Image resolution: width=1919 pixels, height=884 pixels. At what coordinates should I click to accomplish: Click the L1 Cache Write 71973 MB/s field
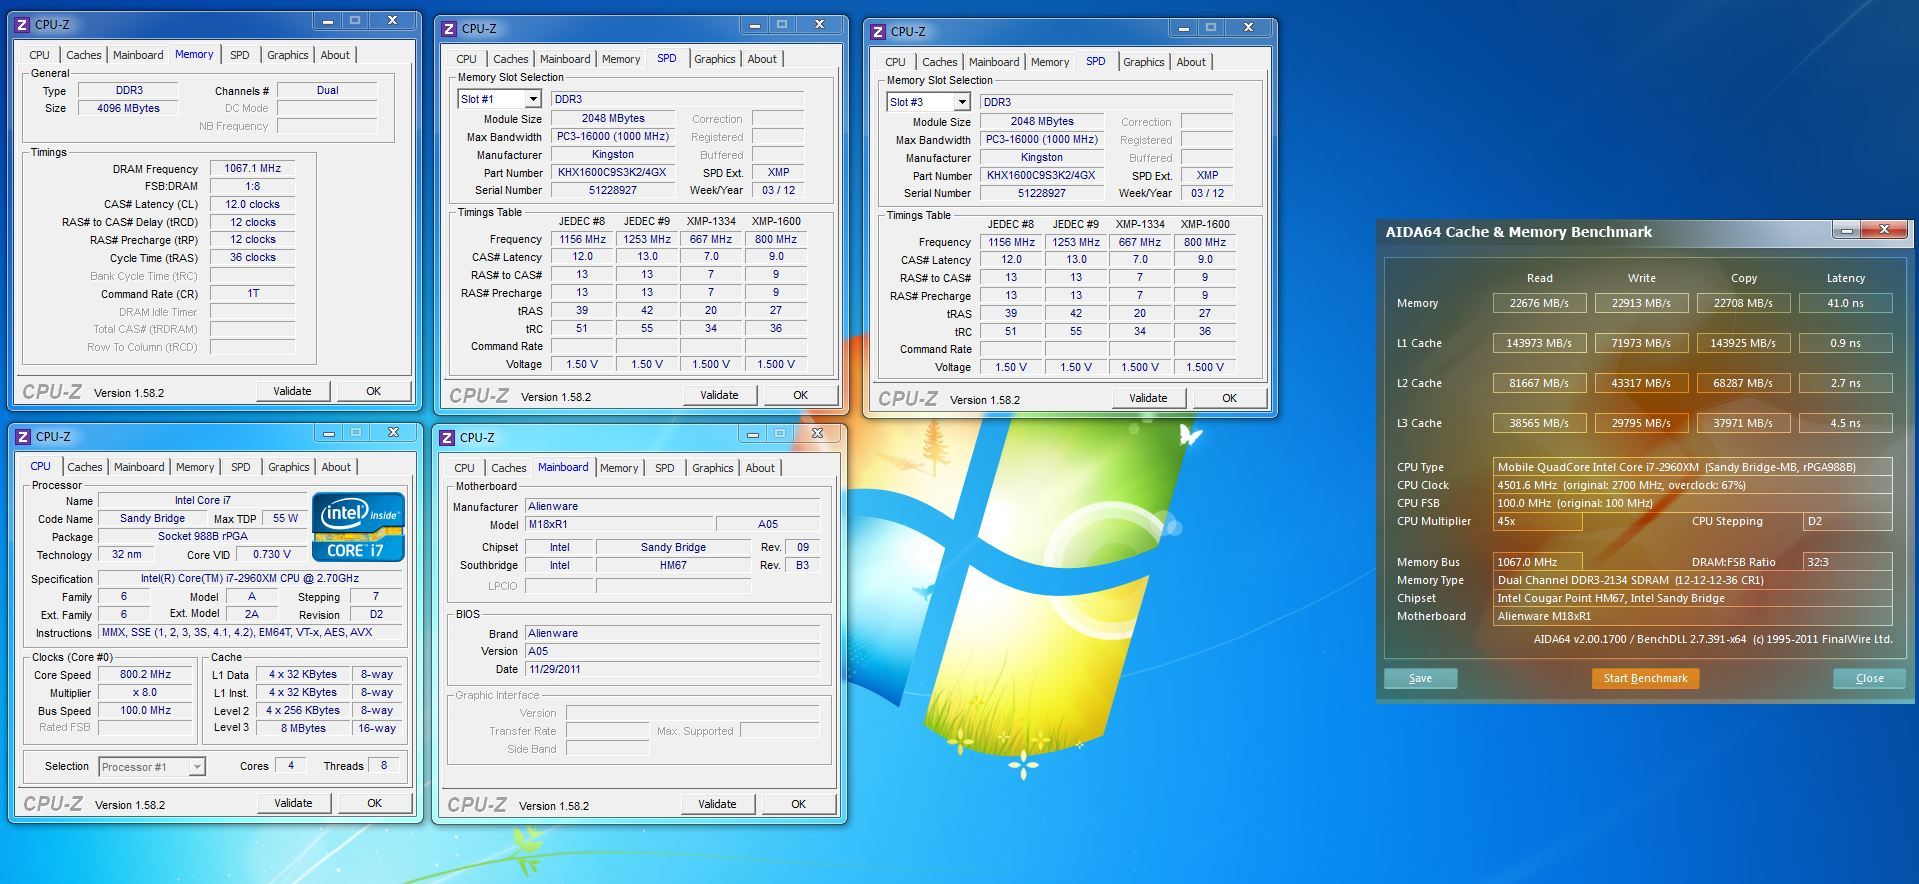pos(1641,343)
